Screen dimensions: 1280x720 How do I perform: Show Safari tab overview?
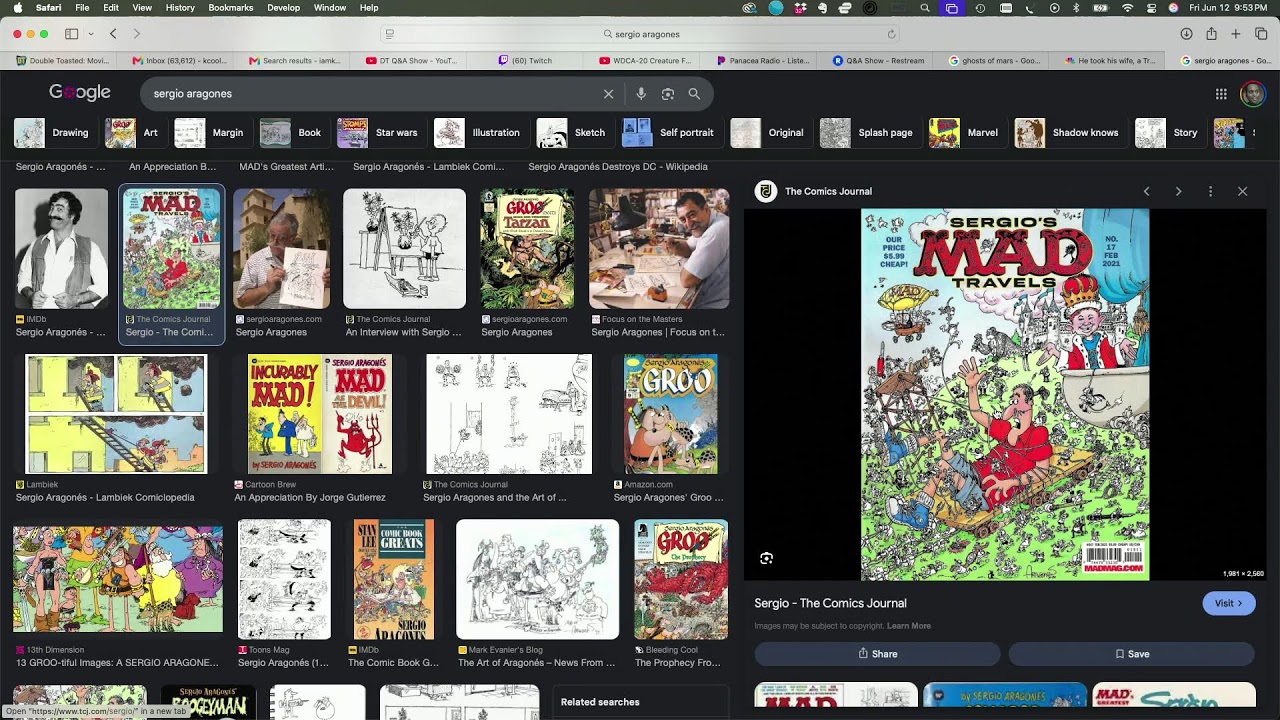1261,34
